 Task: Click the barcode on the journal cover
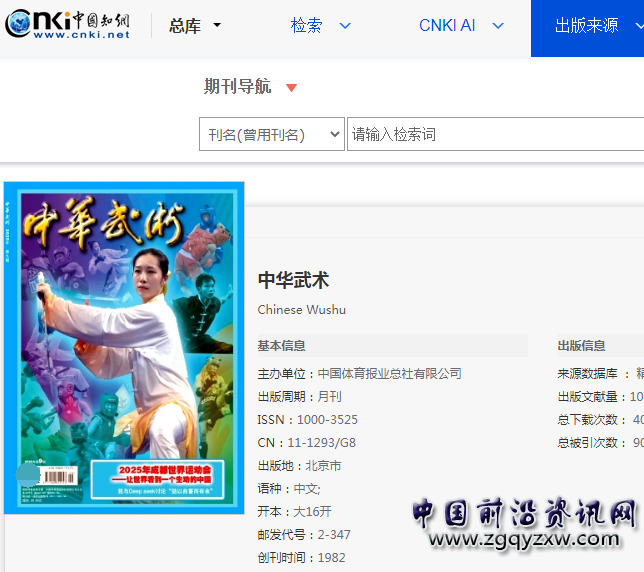[59, 479]
